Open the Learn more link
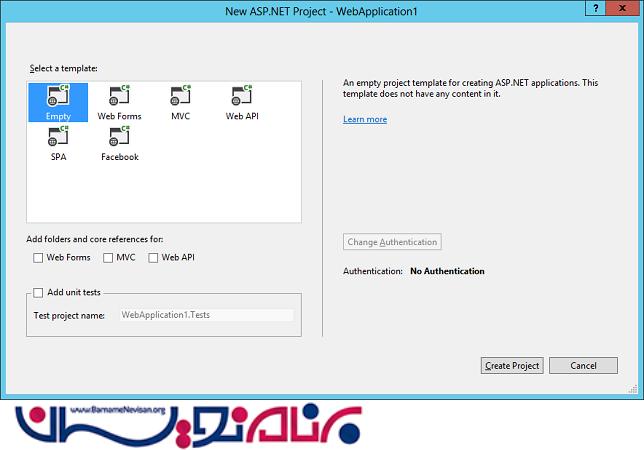This screenshot has width=644, height=450. pyautogui.click(x=365, y=119)
